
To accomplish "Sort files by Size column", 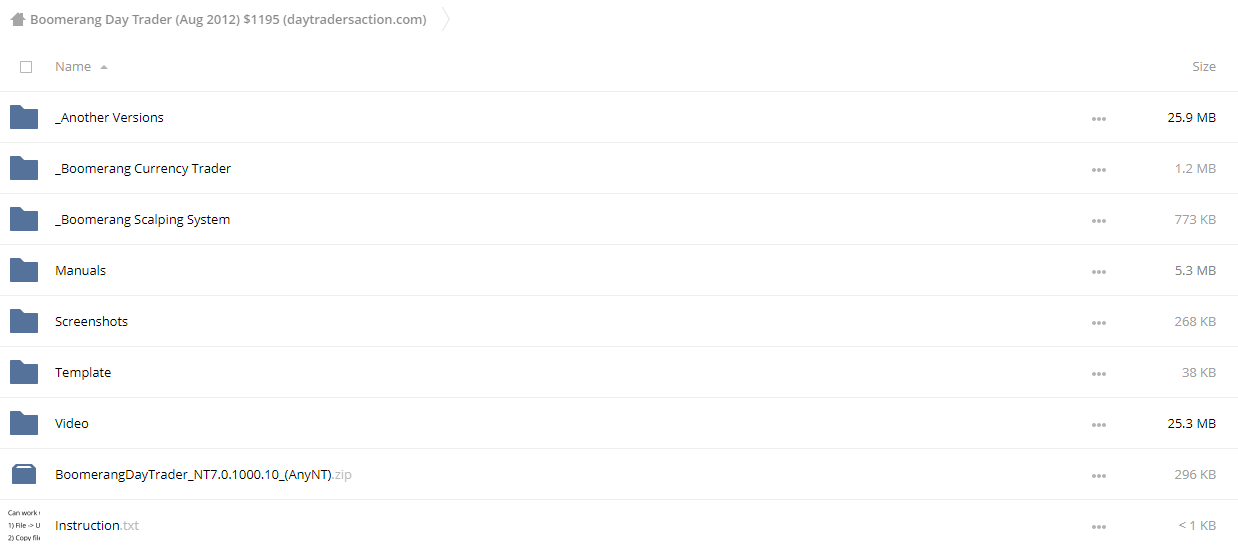I will tap(1204, 67).
